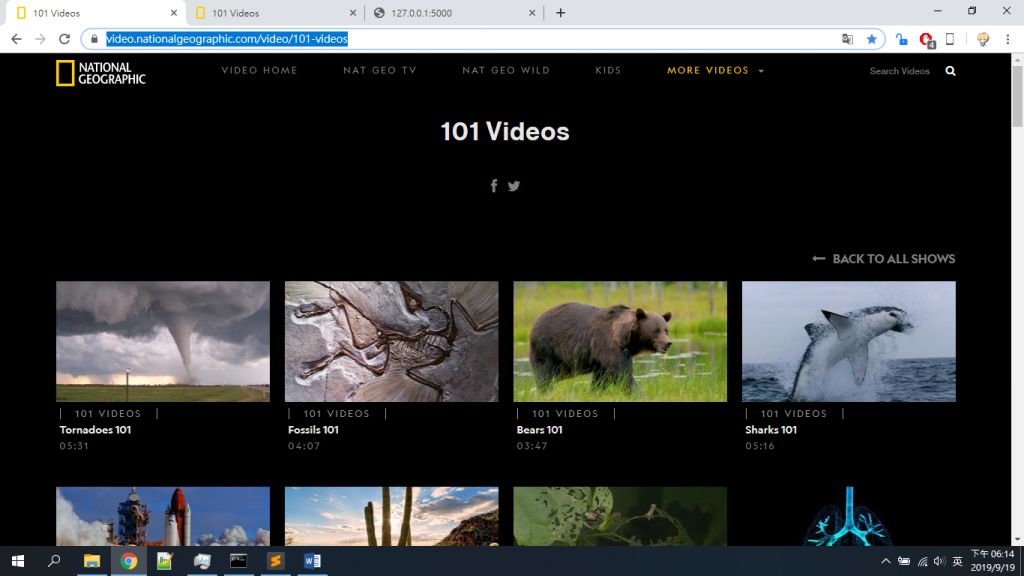The image size is (1024, 576).
Task: Click the glowing lungs thumbnail
Action: coord(848,516)
